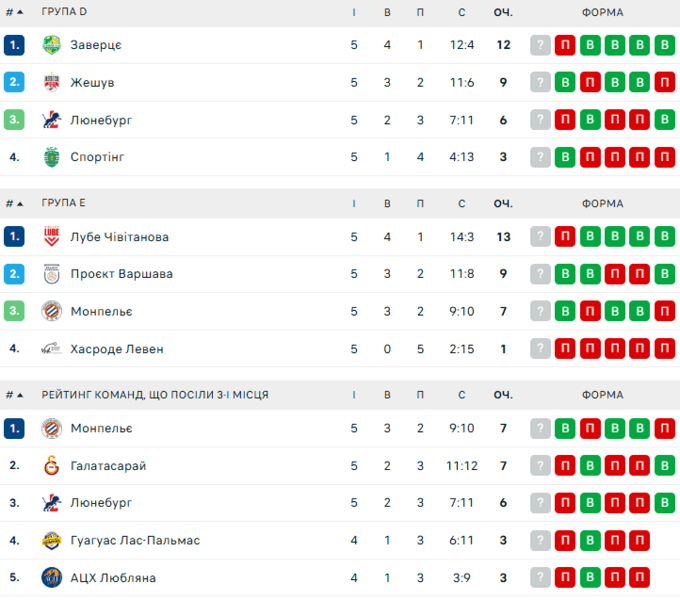
Task: Click the Проєкт Варшава team logo
Action: tap(52, 274)
